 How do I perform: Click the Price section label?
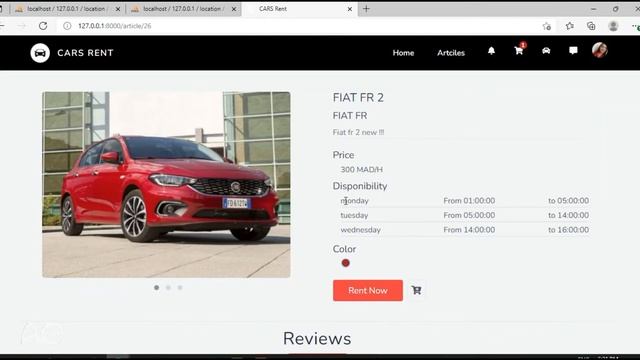pyautogui.click(x=343, y=155)
